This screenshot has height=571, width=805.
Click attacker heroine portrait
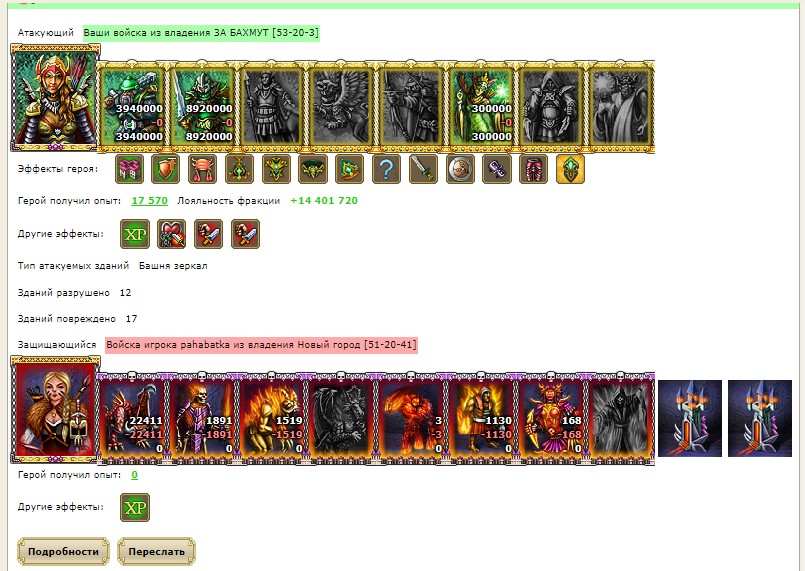click(x=55, y=98)
